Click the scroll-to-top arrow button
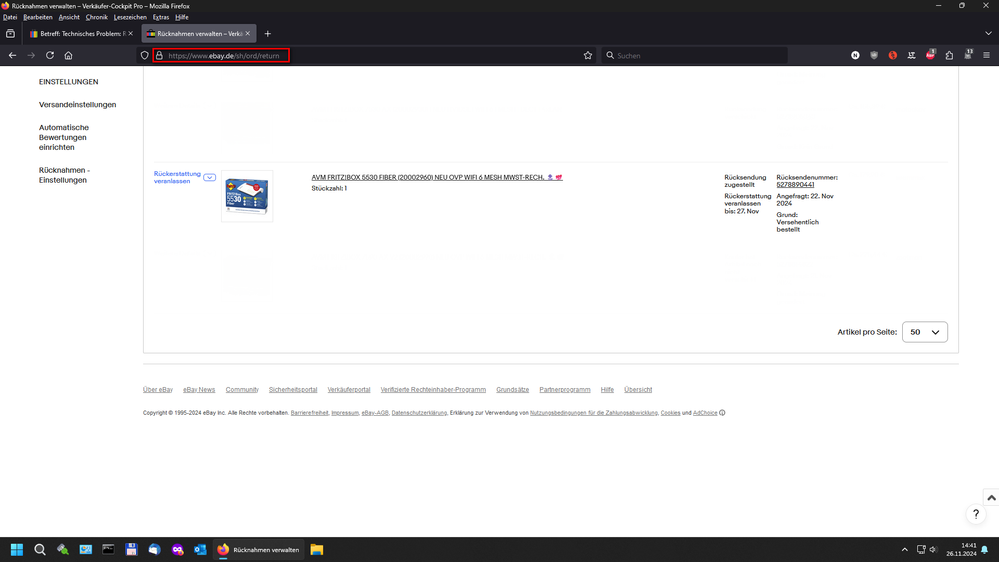This screenshot has width=999, height=562. (991, 497)
